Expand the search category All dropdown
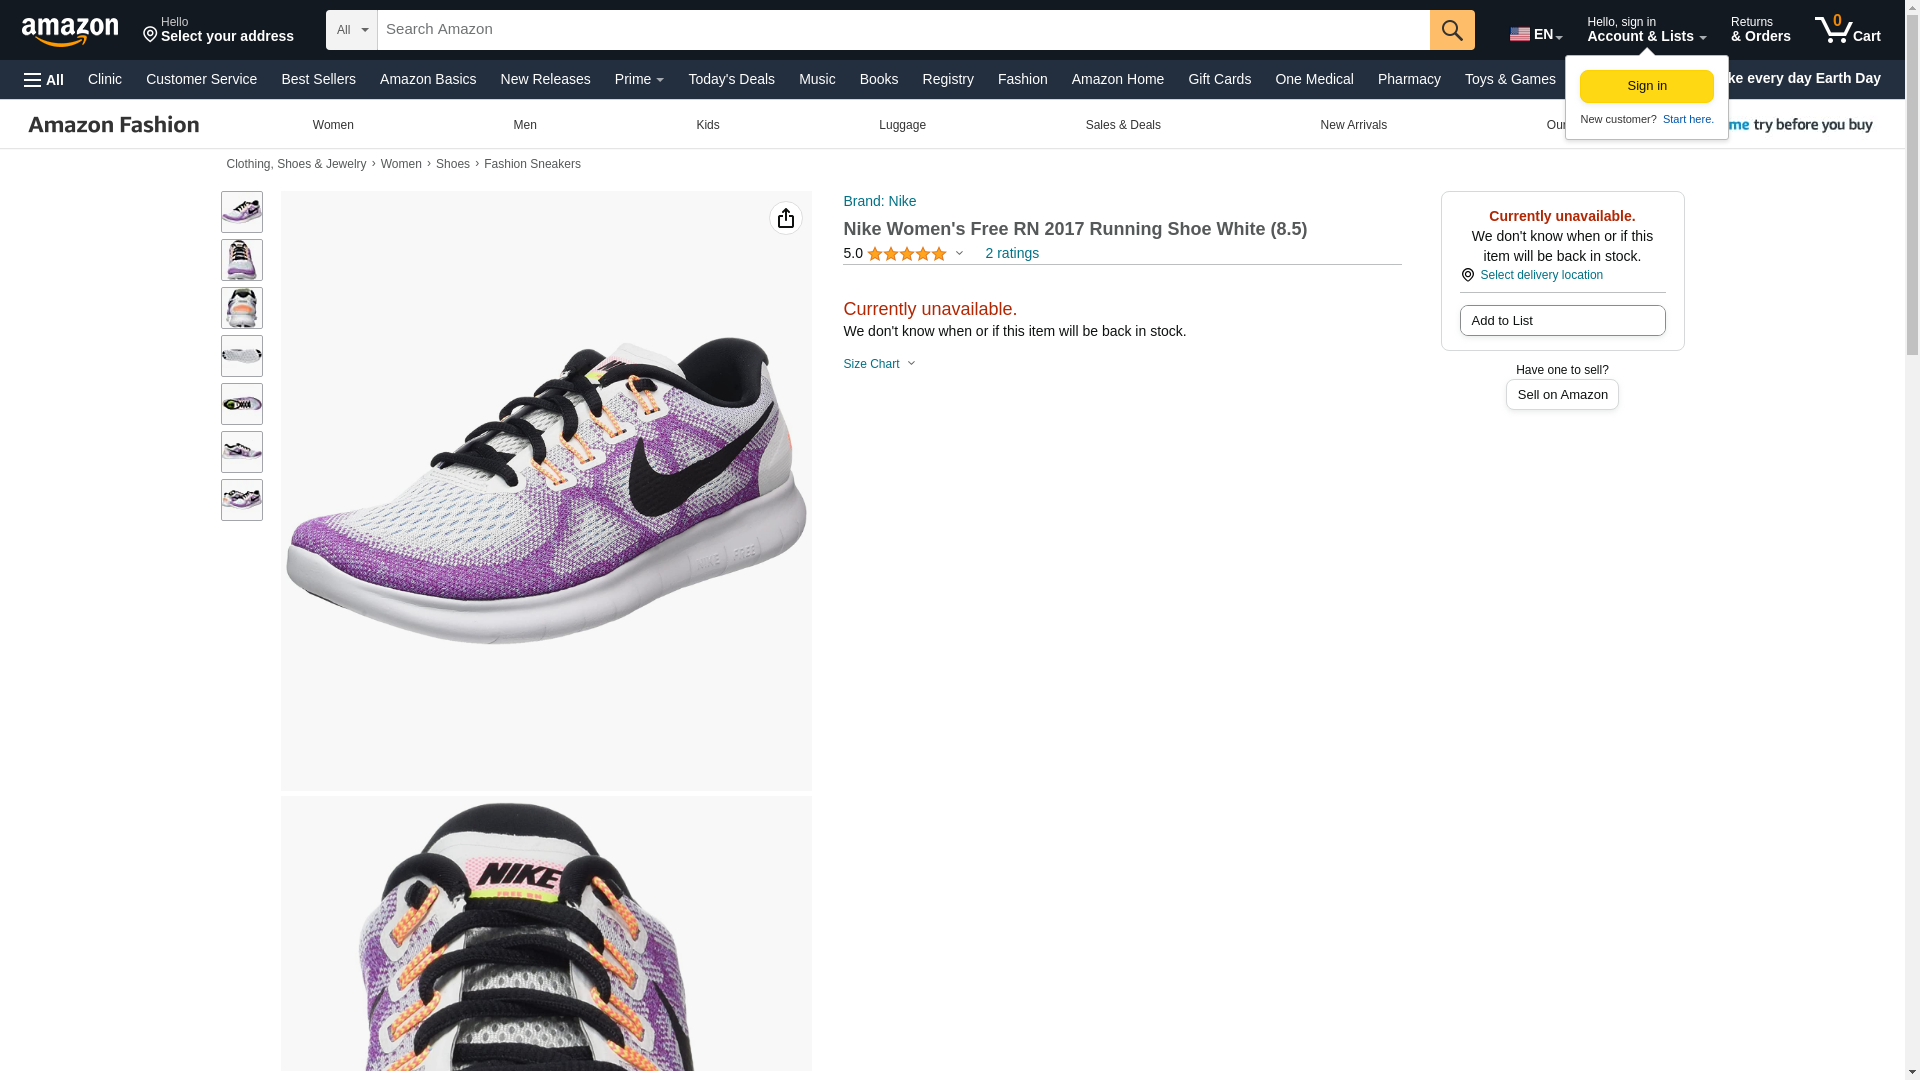The width and height of the screenshot is (1920, 1080). point(352,30)
